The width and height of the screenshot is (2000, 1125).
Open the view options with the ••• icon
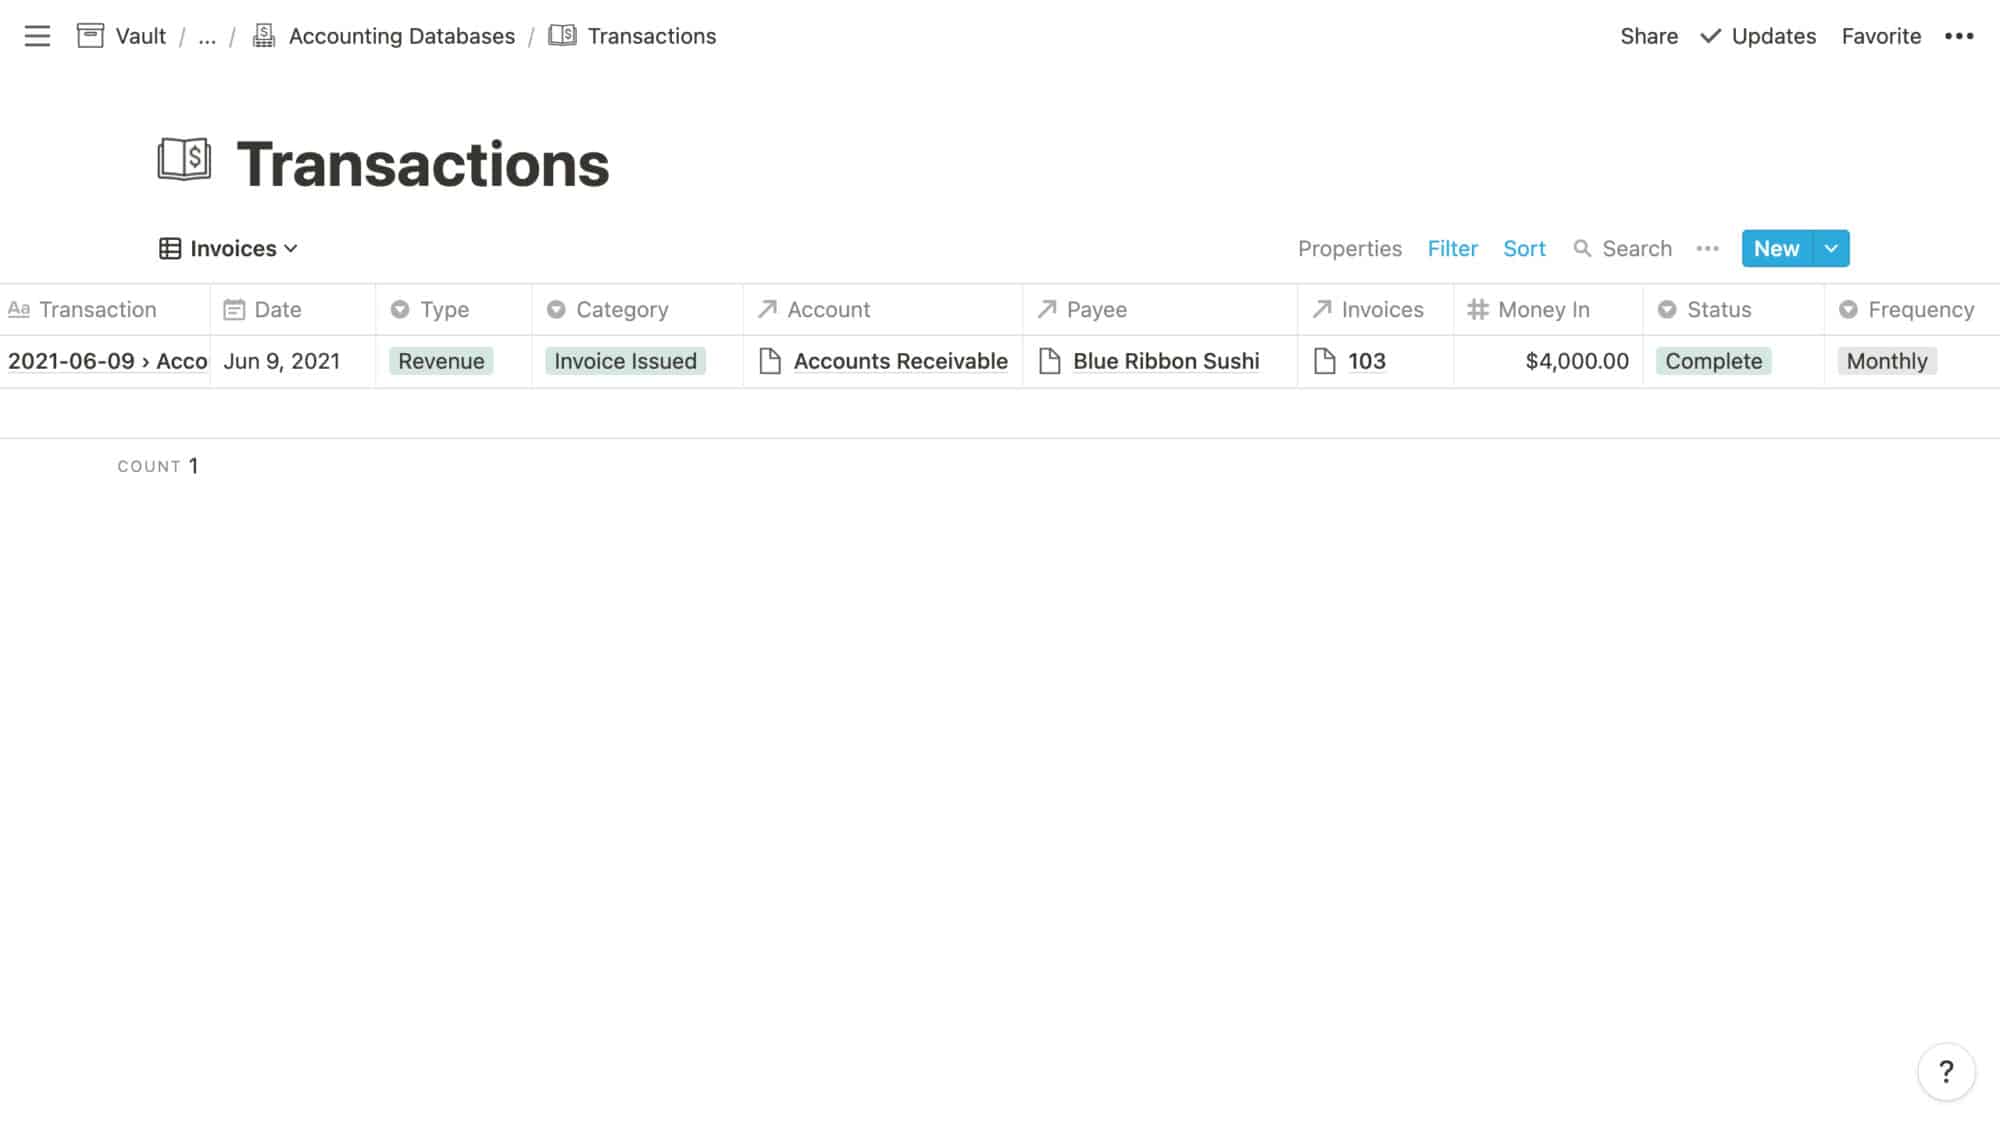pos(1707,248)
